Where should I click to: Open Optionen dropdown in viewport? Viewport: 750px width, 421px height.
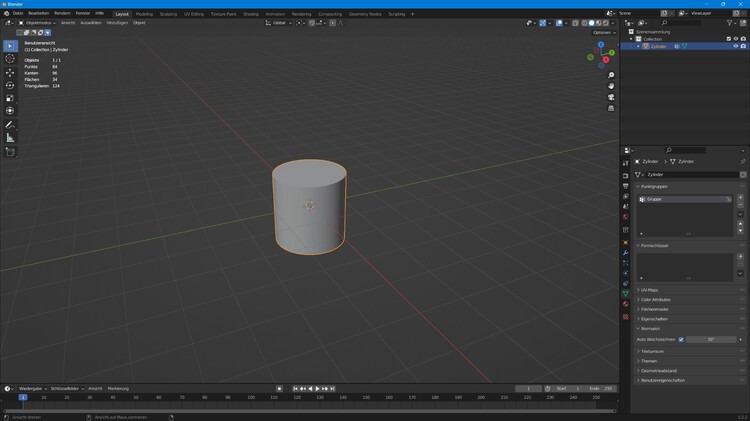[604, 33]
